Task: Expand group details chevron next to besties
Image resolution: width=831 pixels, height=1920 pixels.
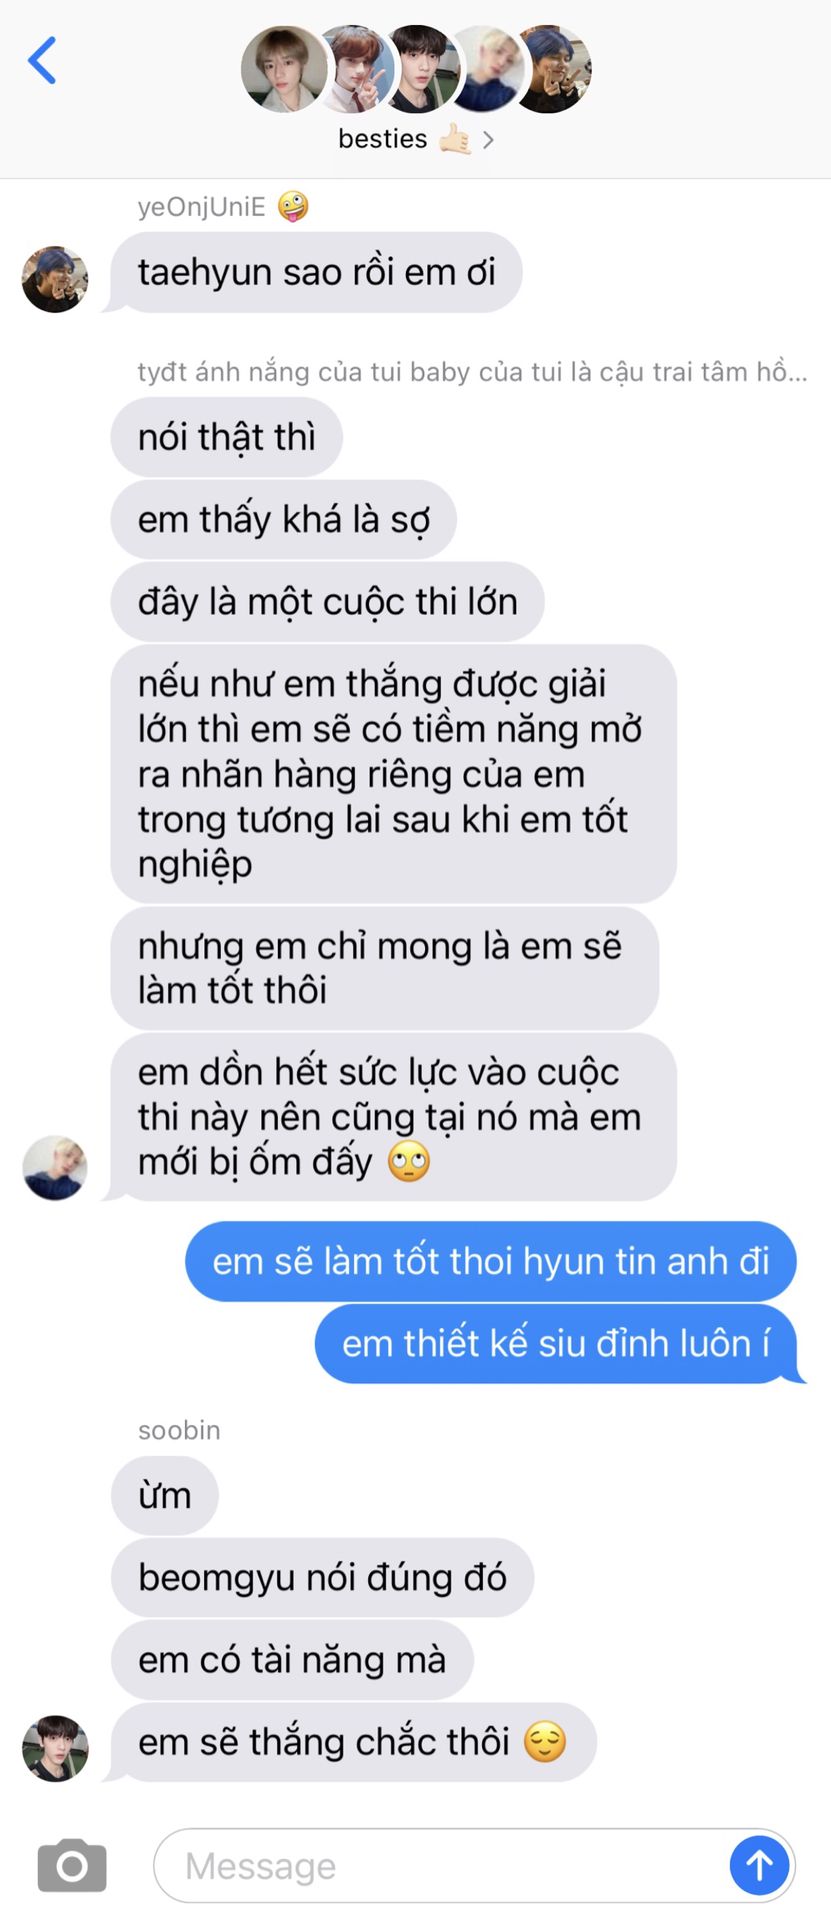Action: 488,140
